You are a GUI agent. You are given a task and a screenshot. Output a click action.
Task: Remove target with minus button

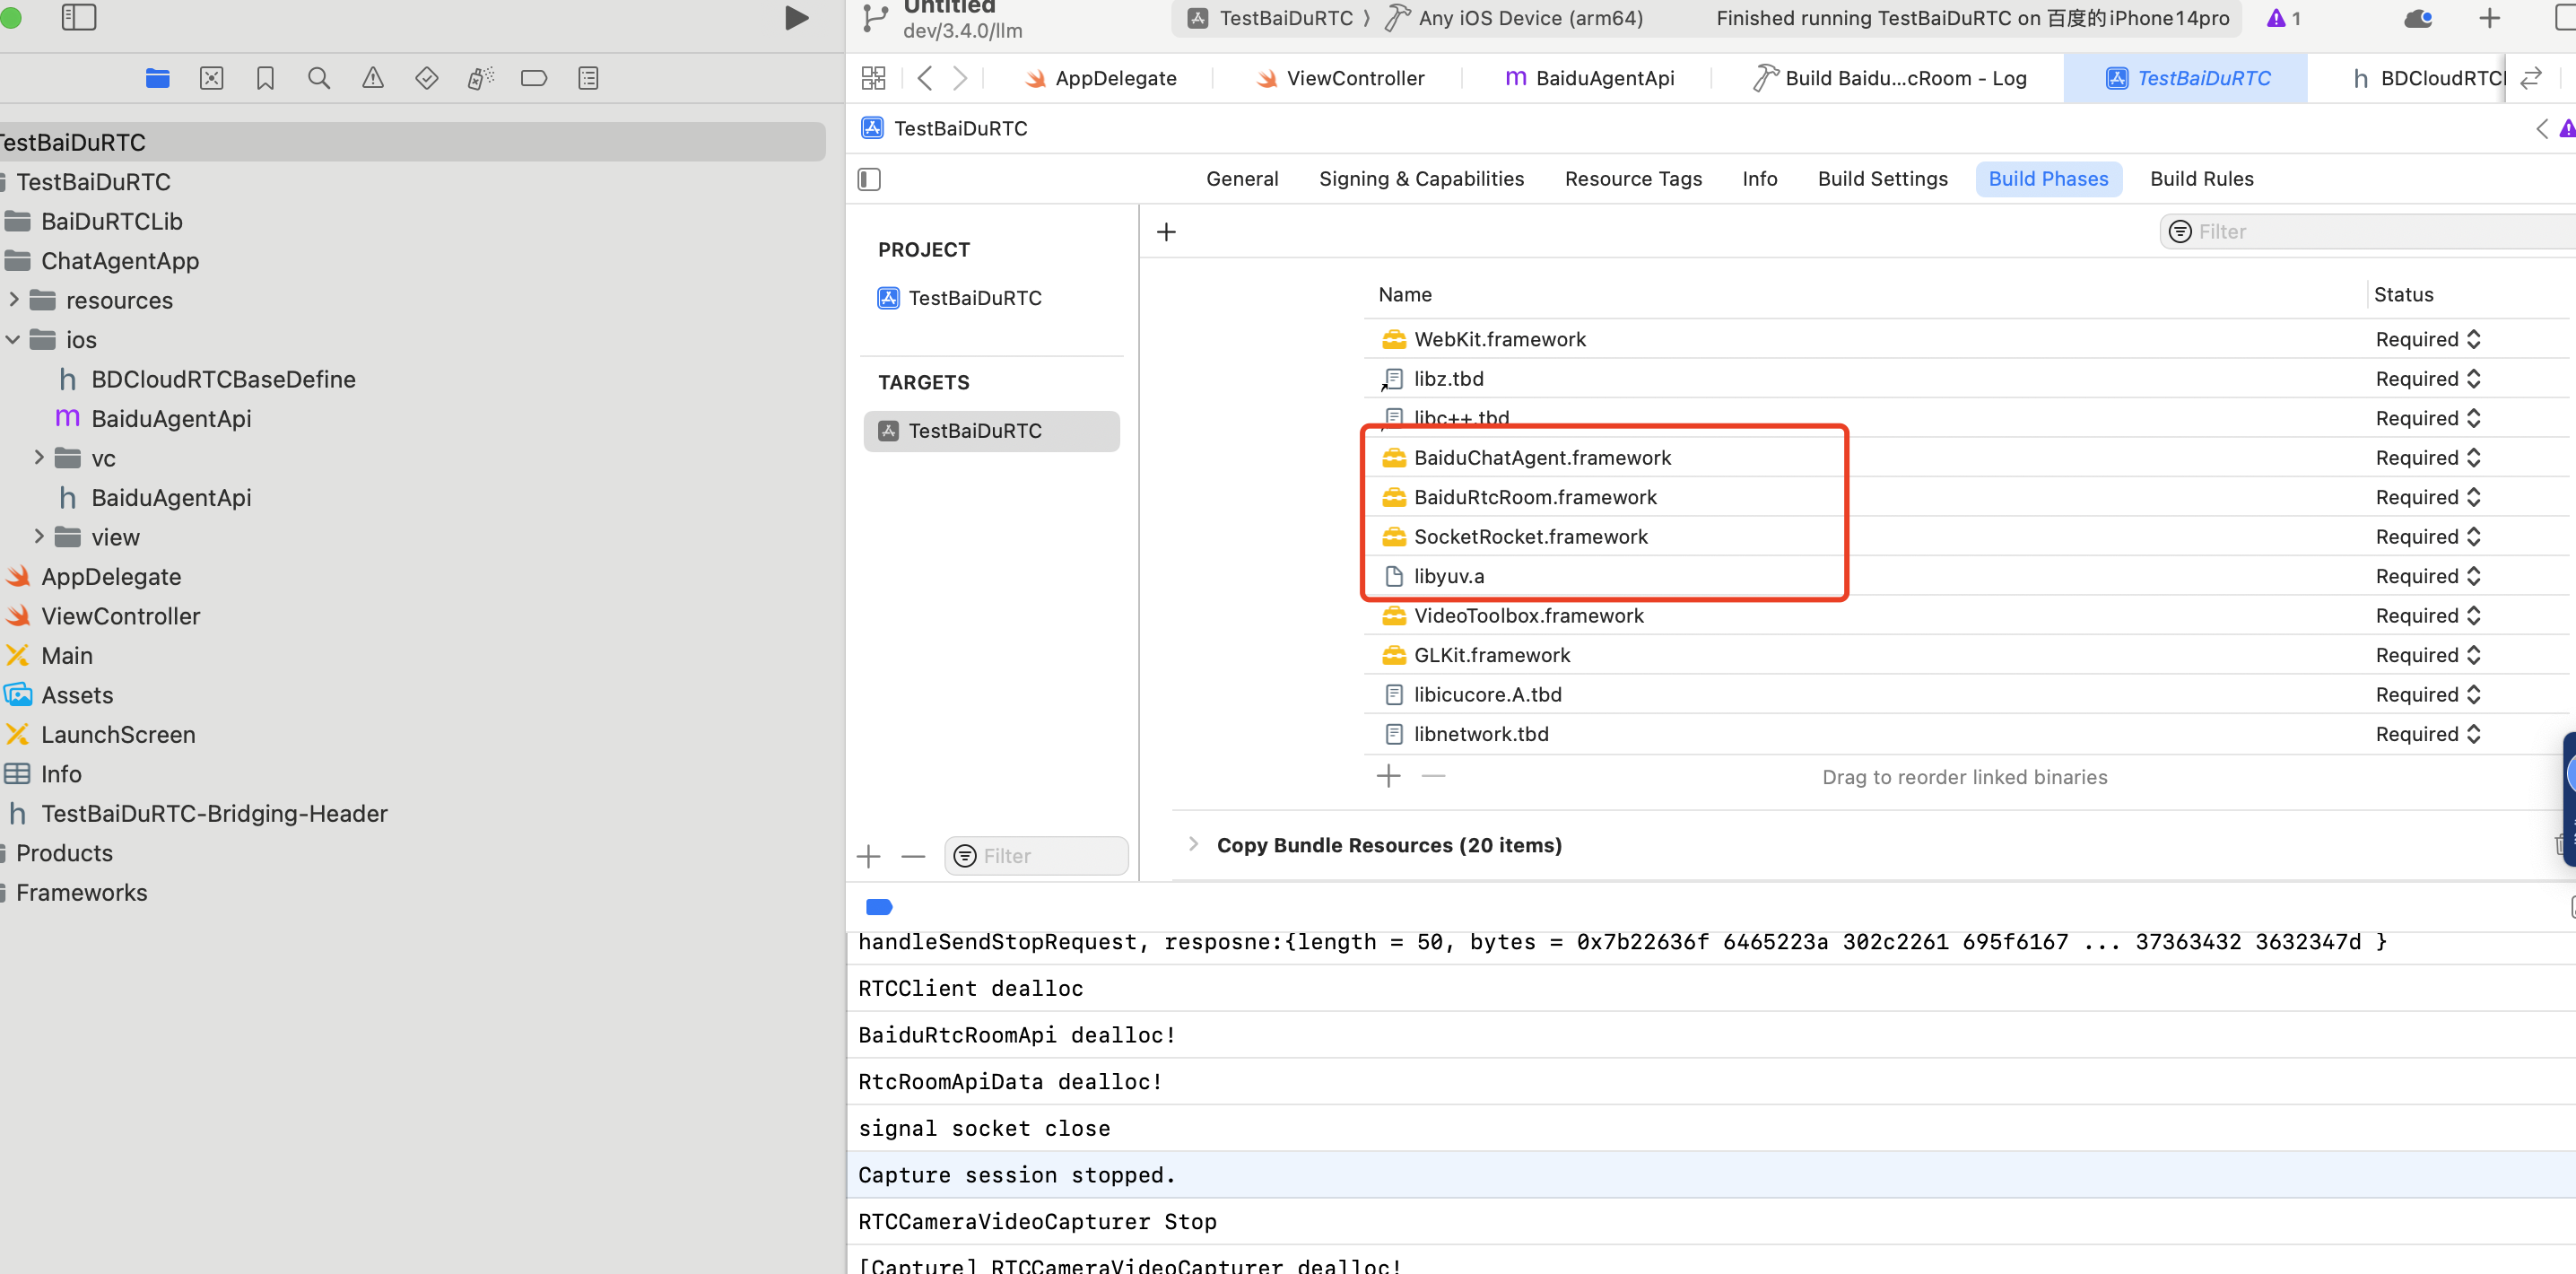pyautogui.click(x=913, y=856)
